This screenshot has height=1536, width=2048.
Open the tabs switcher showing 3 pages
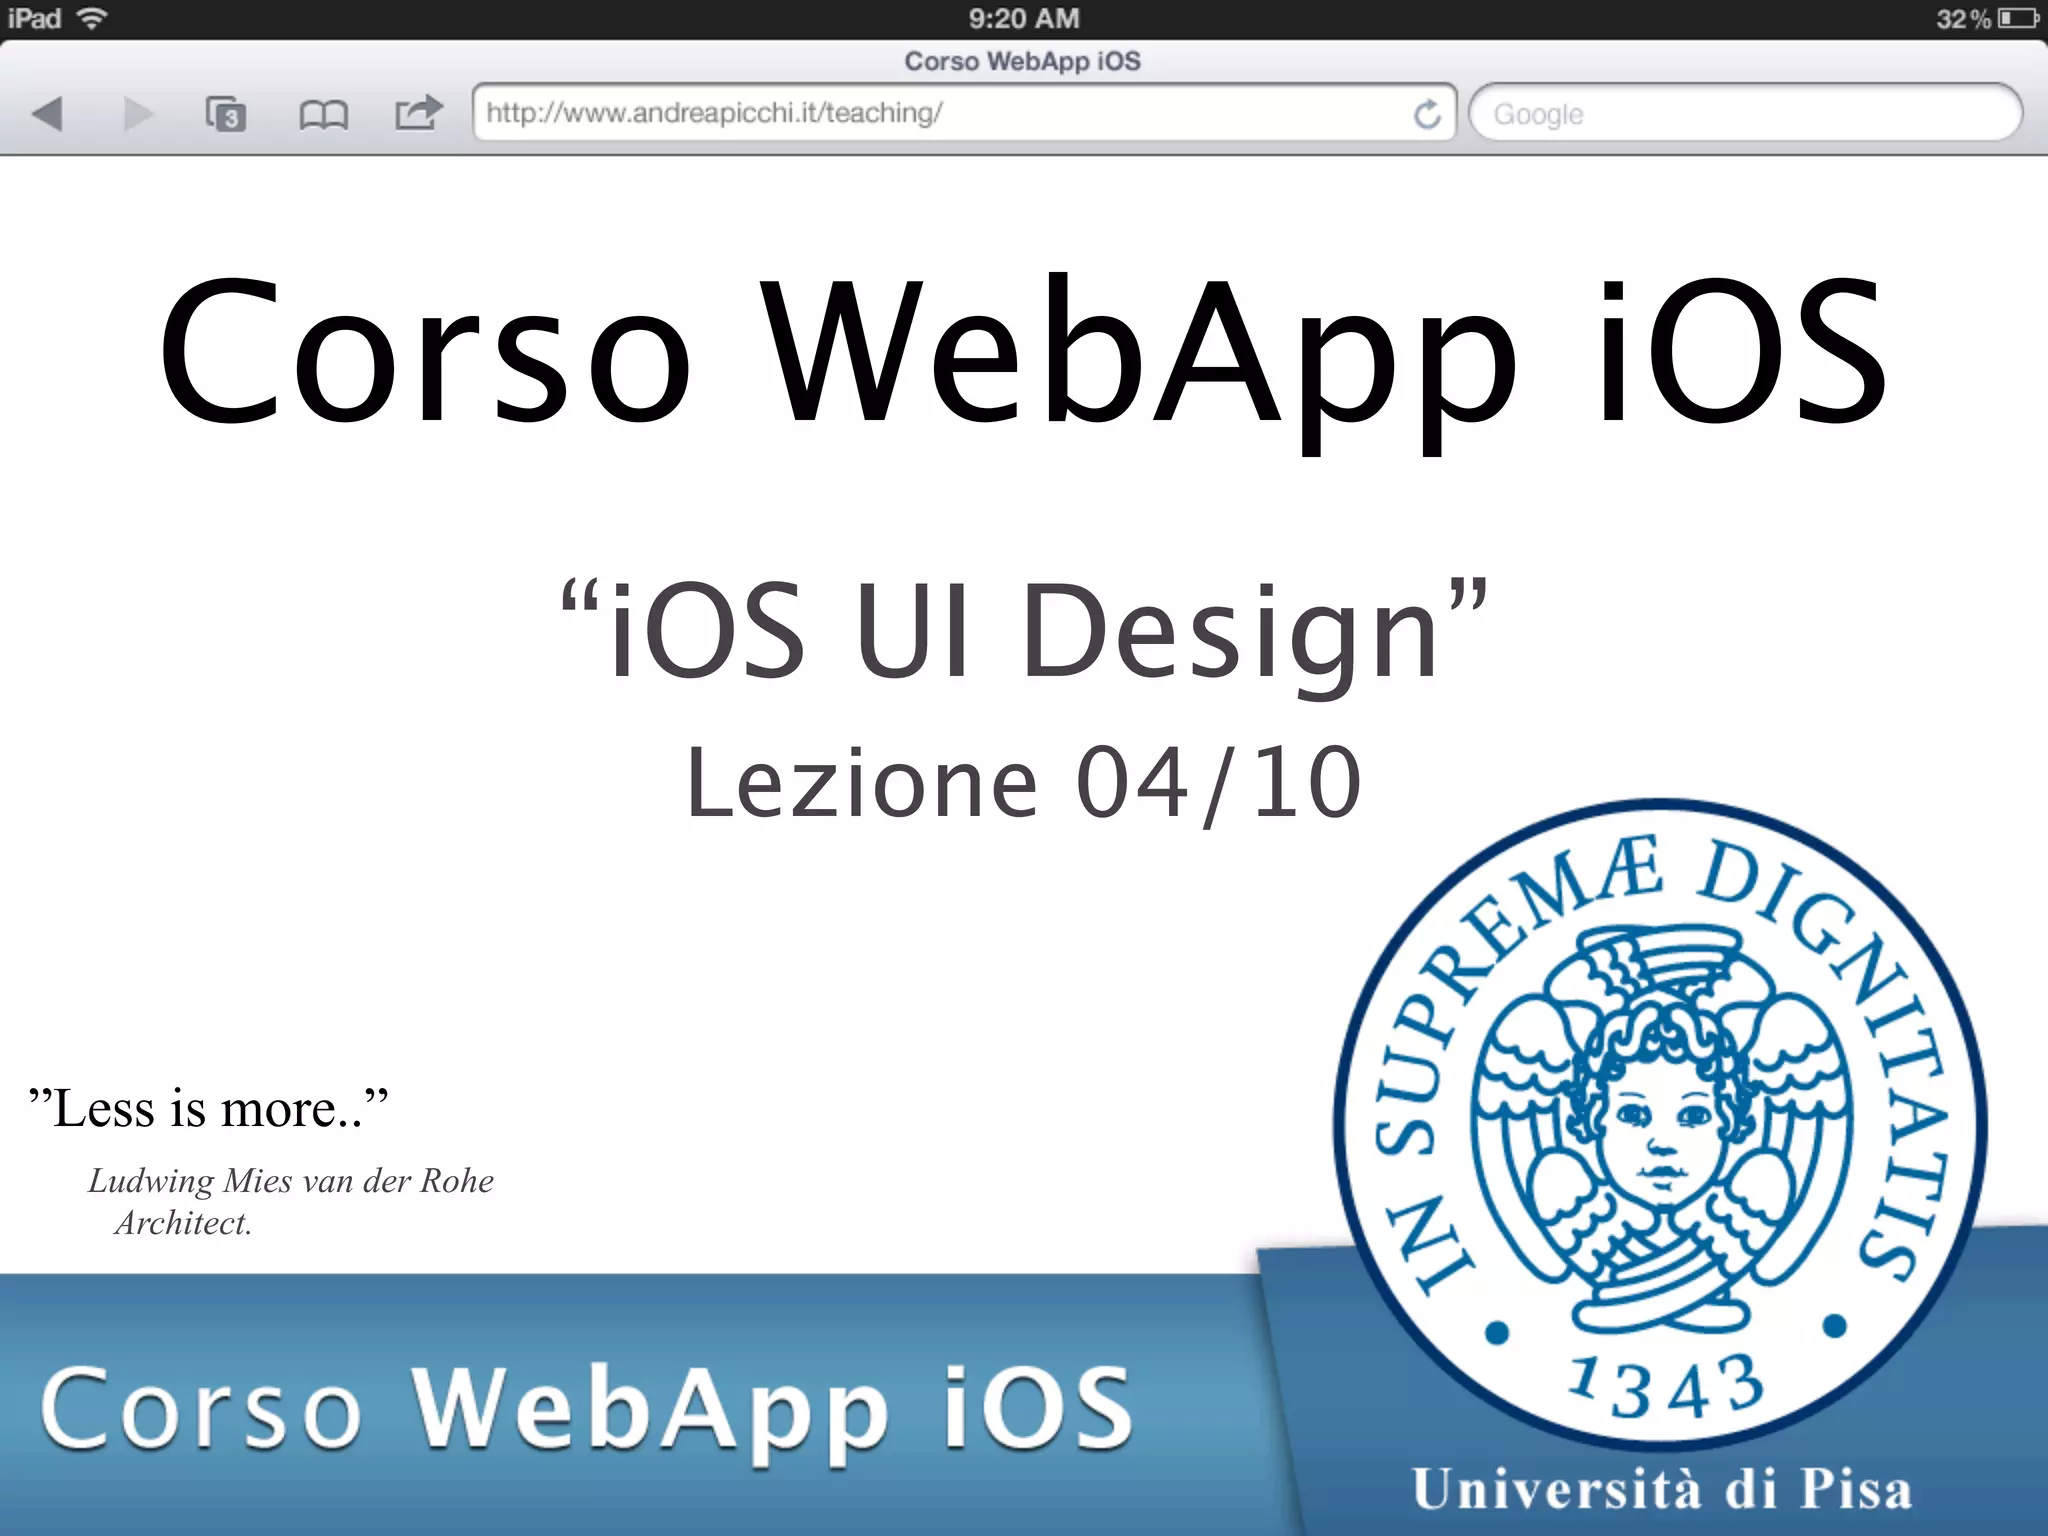(225, 114)
